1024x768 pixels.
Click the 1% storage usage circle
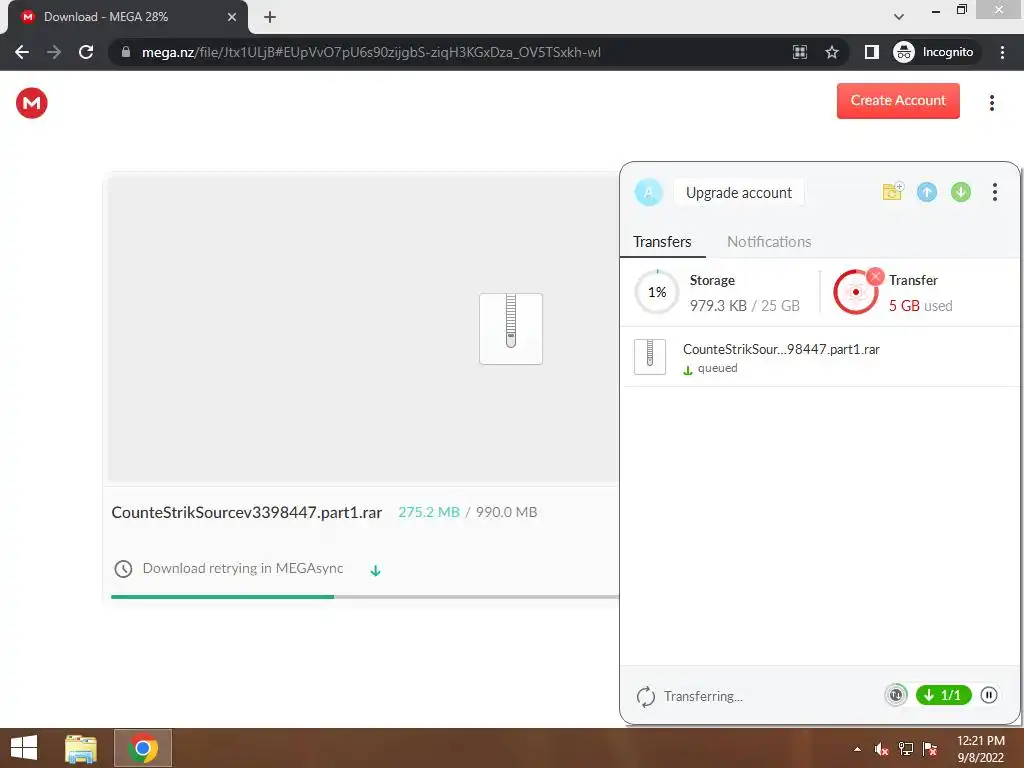657,292
